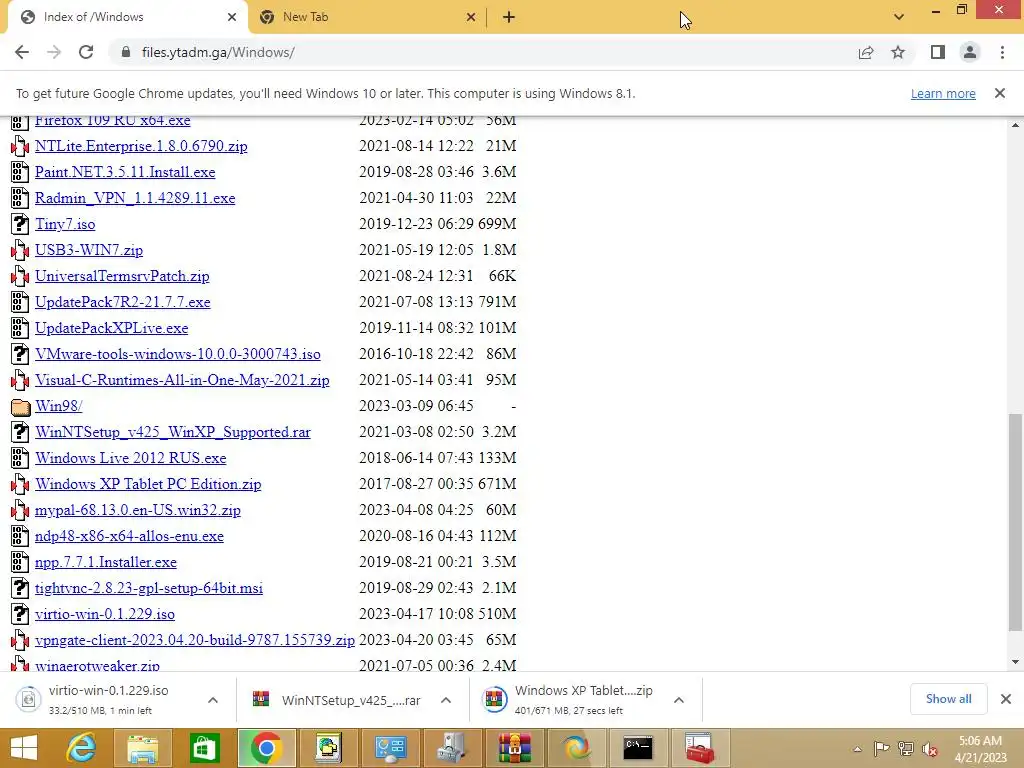
Task: Open the Chrome side panel icon
Action: click(x=938, y=52)
